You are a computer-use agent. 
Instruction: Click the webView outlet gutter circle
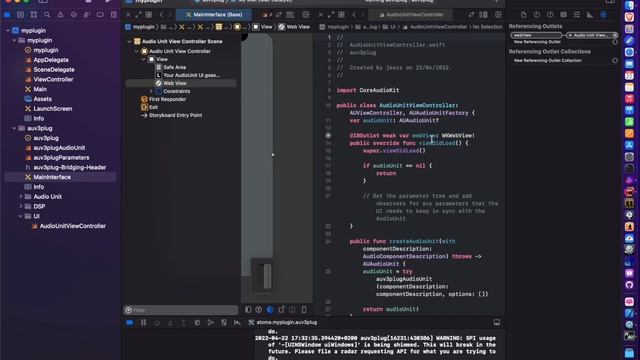point(328,136)
